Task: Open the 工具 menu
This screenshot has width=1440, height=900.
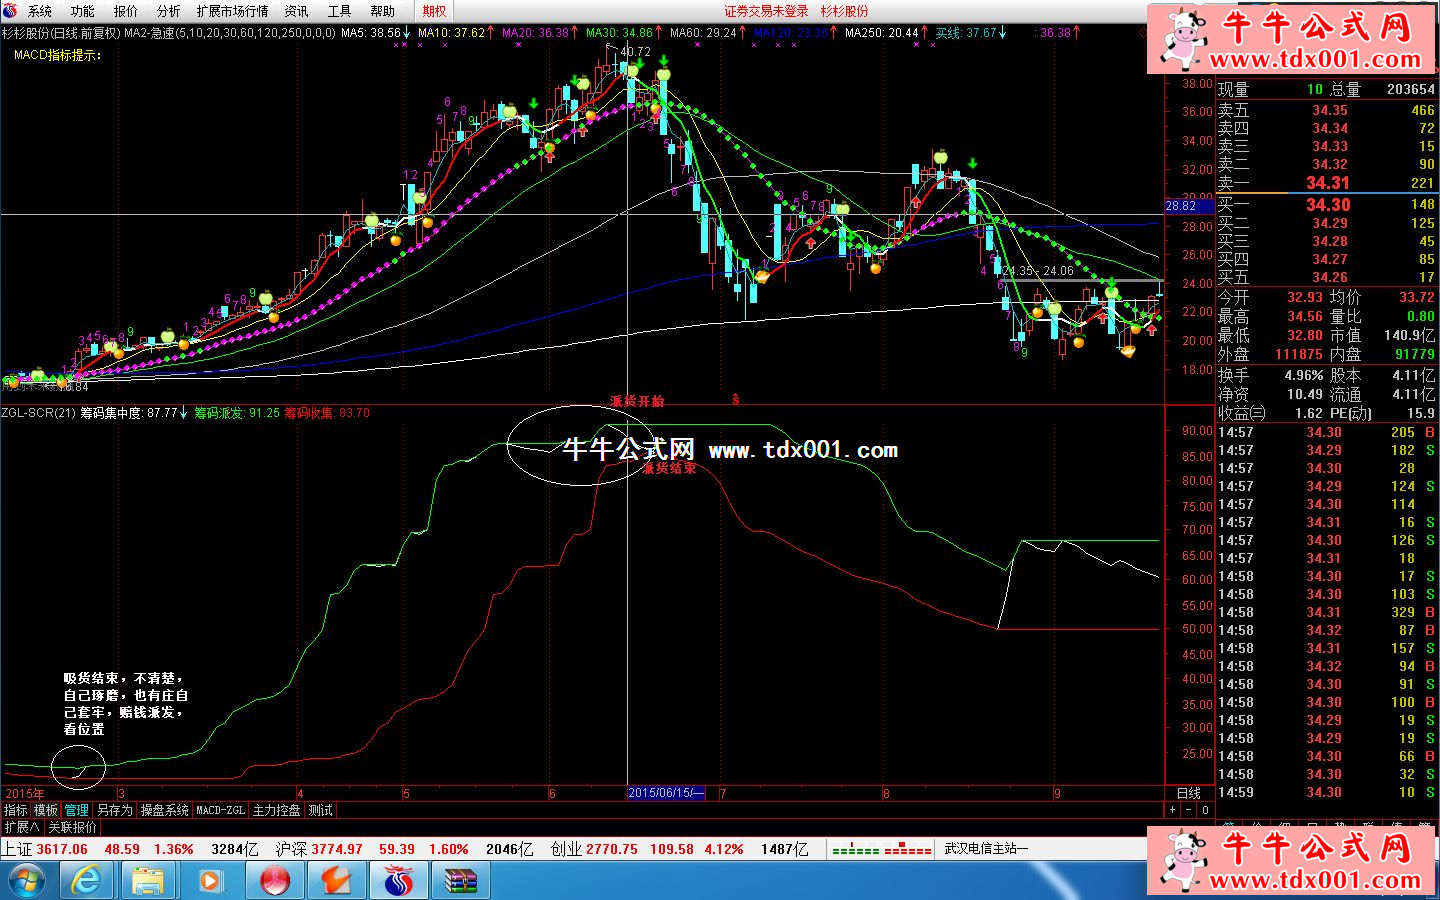Action: pyautogui.click(x=339, y=11)
